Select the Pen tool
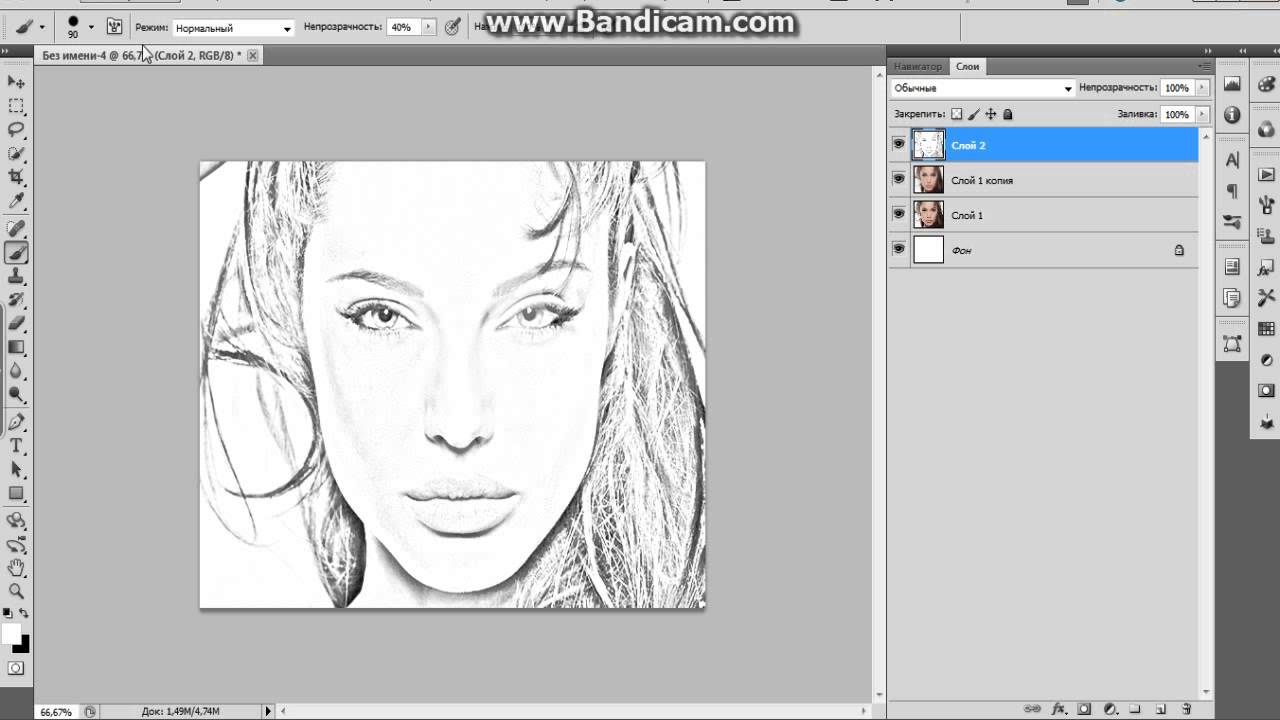1280x720 pixels. click(16, 422)
